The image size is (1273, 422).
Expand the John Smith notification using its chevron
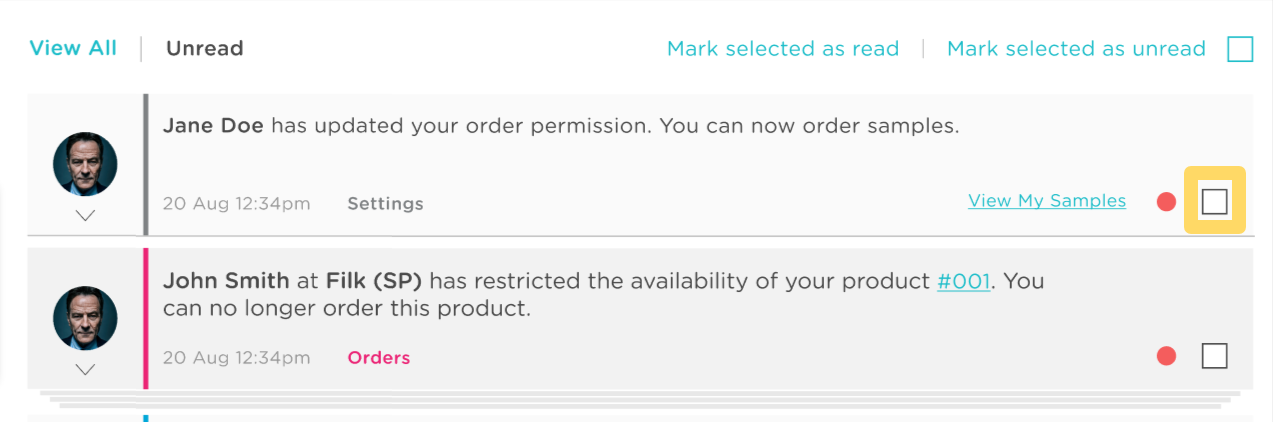(x=85, y=369)
